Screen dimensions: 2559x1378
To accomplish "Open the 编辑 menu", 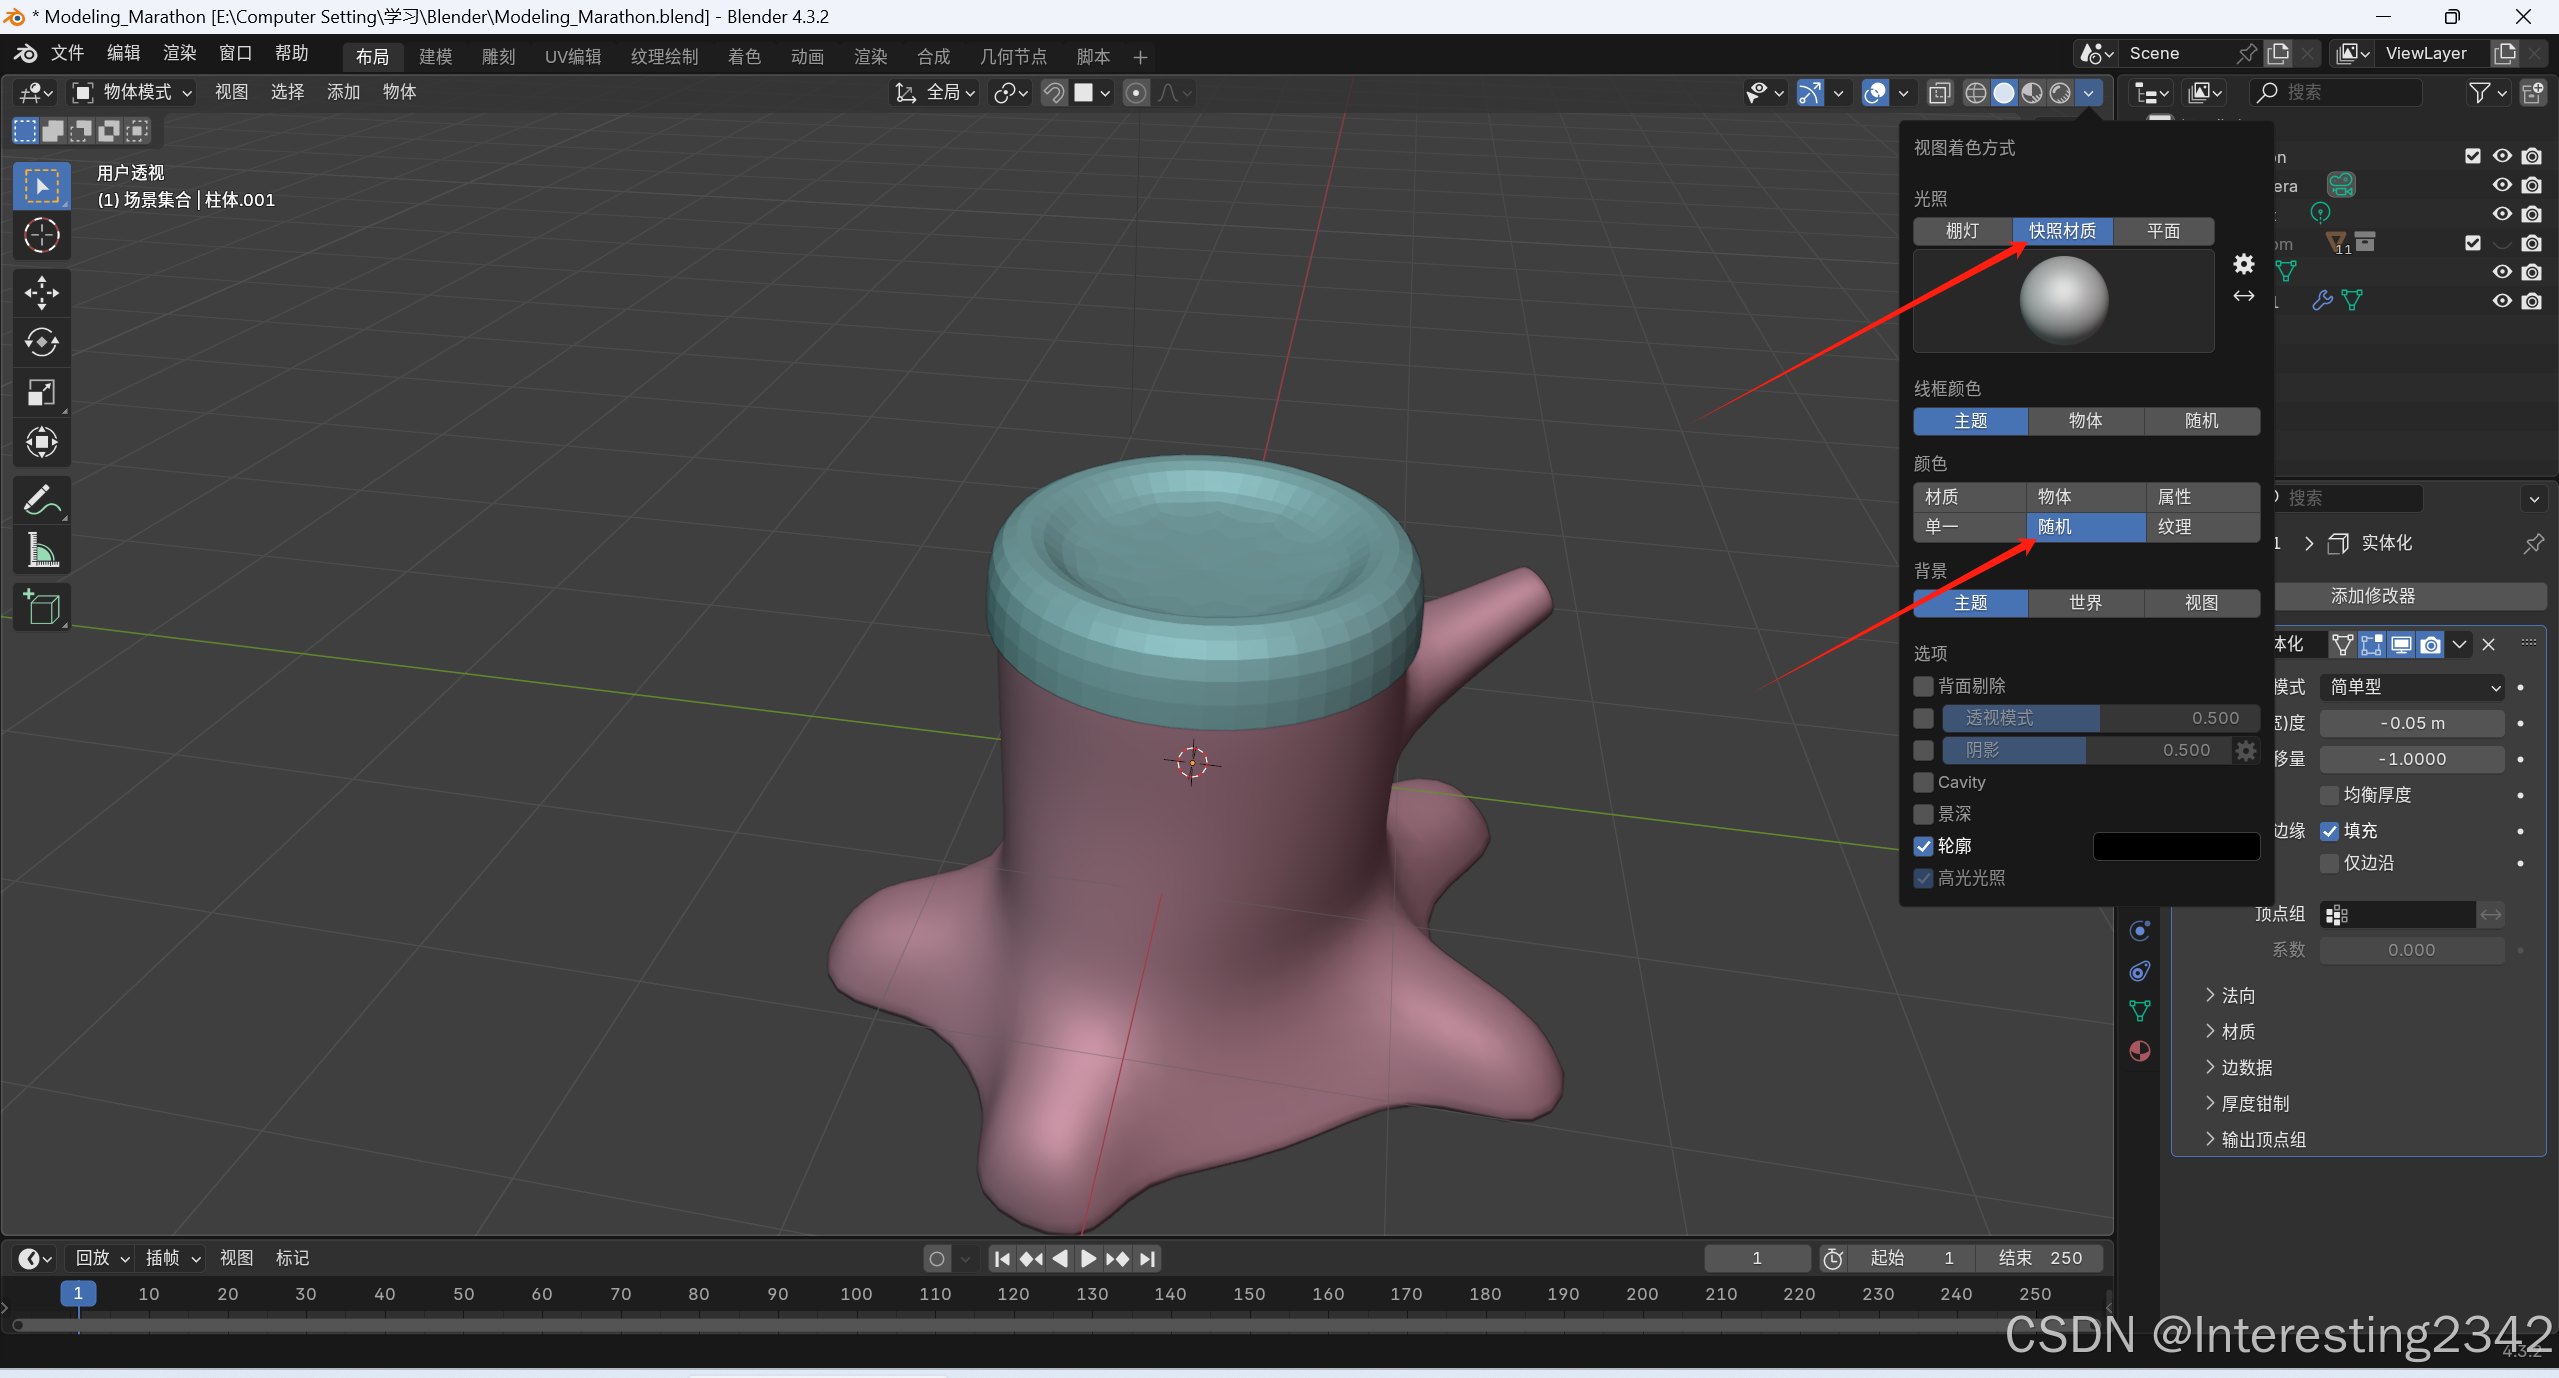I will click(x=123, y=53).
